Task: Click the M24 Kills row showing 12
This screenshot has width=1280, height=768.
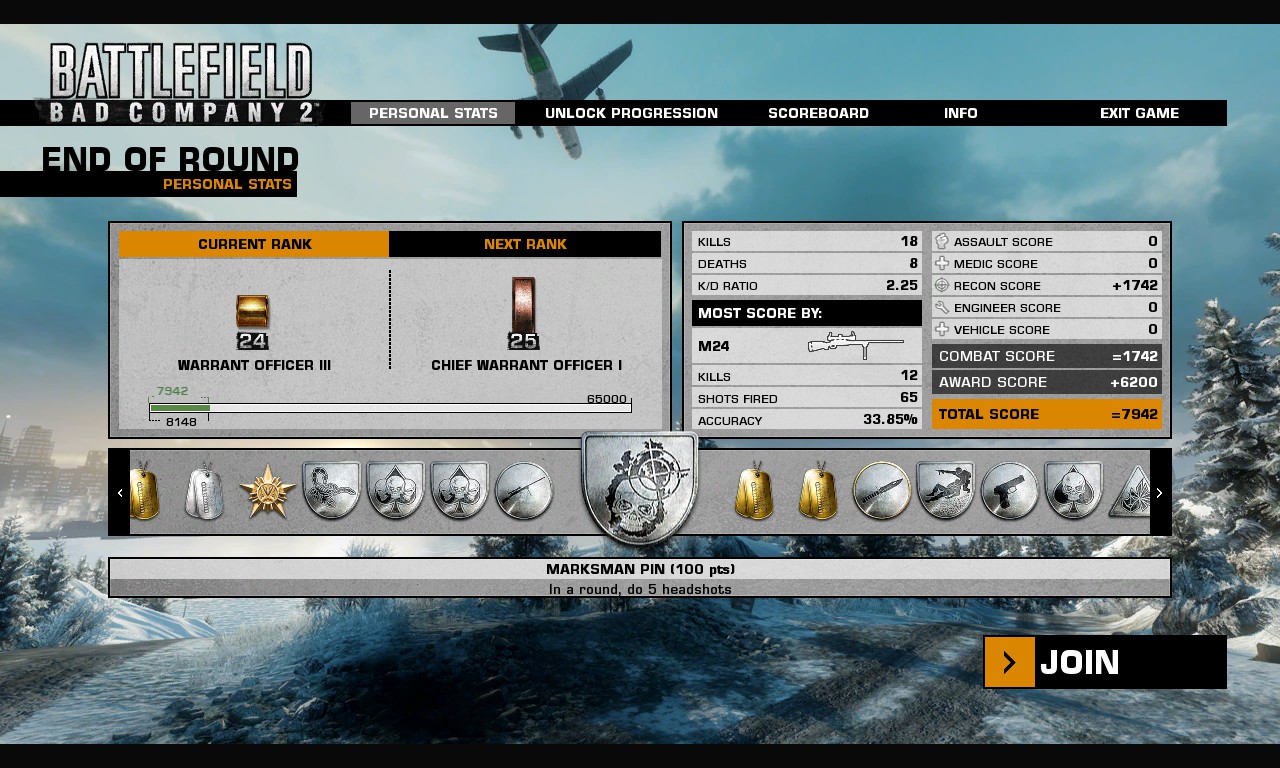Action: pyautogui.click(x=807, y=376)
